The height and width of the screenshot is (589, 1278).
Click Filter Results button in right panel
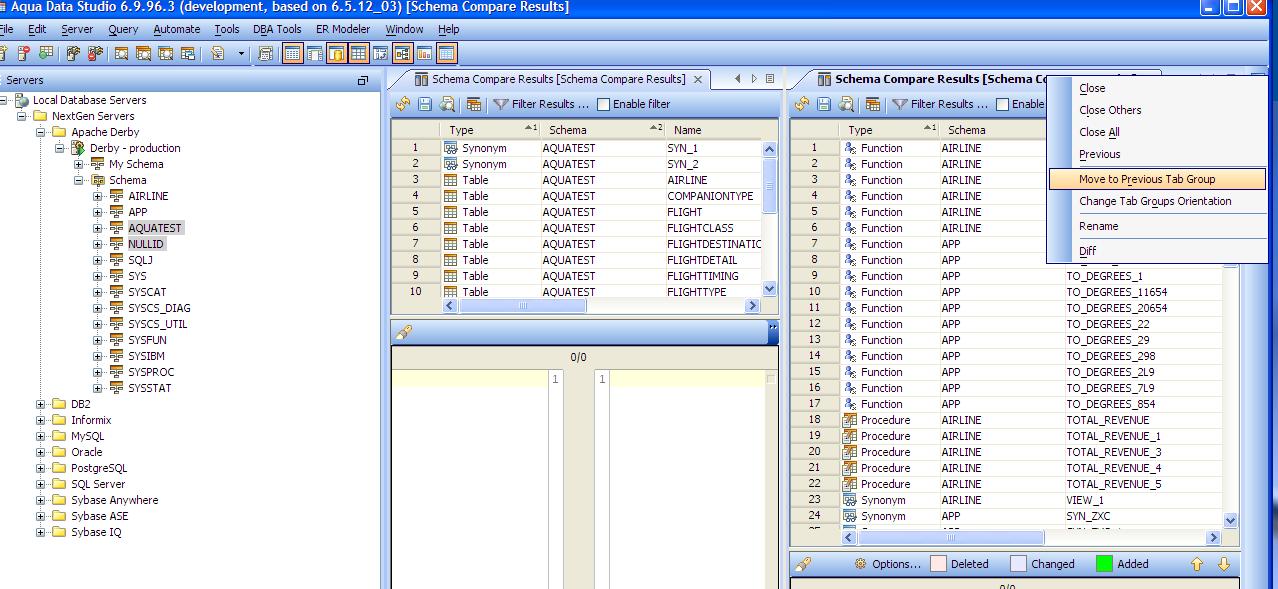pyautogui.click(x=940, y=104)
